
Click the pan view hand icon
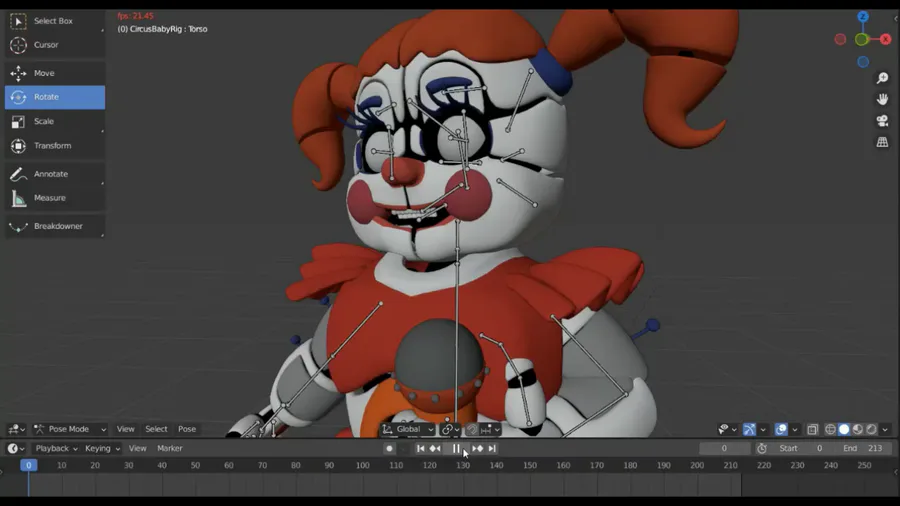click(x=882, y=99)
